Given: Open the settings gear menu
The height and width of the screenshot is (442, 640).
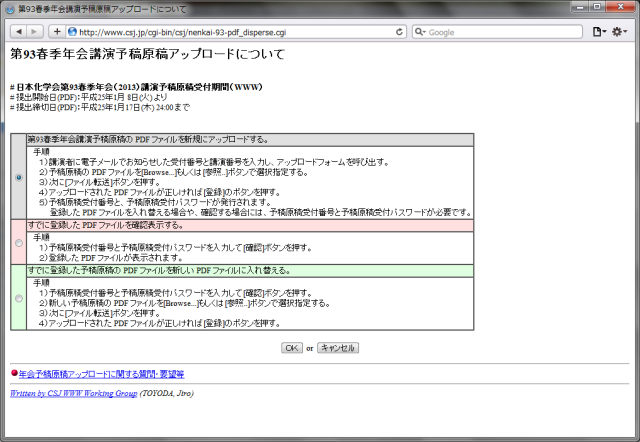Looking at the screenshot, I should tap(619, 31).
